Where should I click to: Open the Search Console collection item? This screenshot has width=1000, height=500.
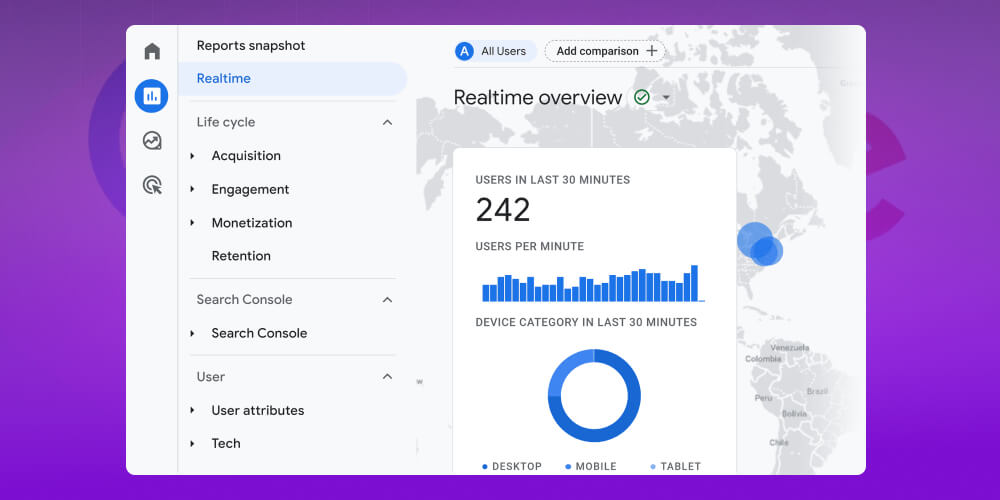259,333
